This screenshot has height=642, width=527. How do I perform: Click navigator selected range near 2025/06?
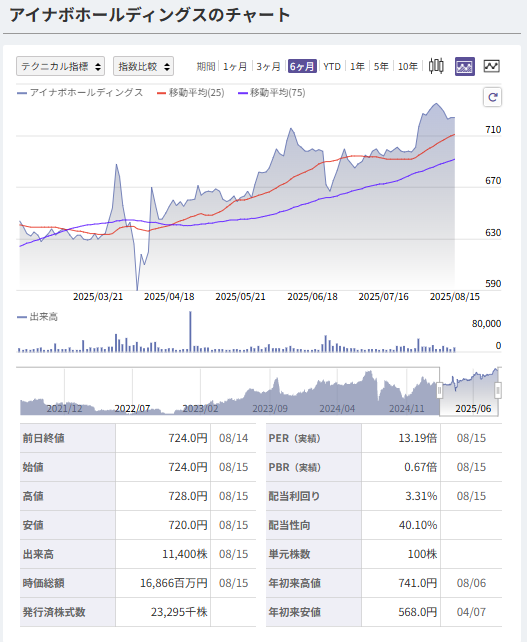[473, 408]
